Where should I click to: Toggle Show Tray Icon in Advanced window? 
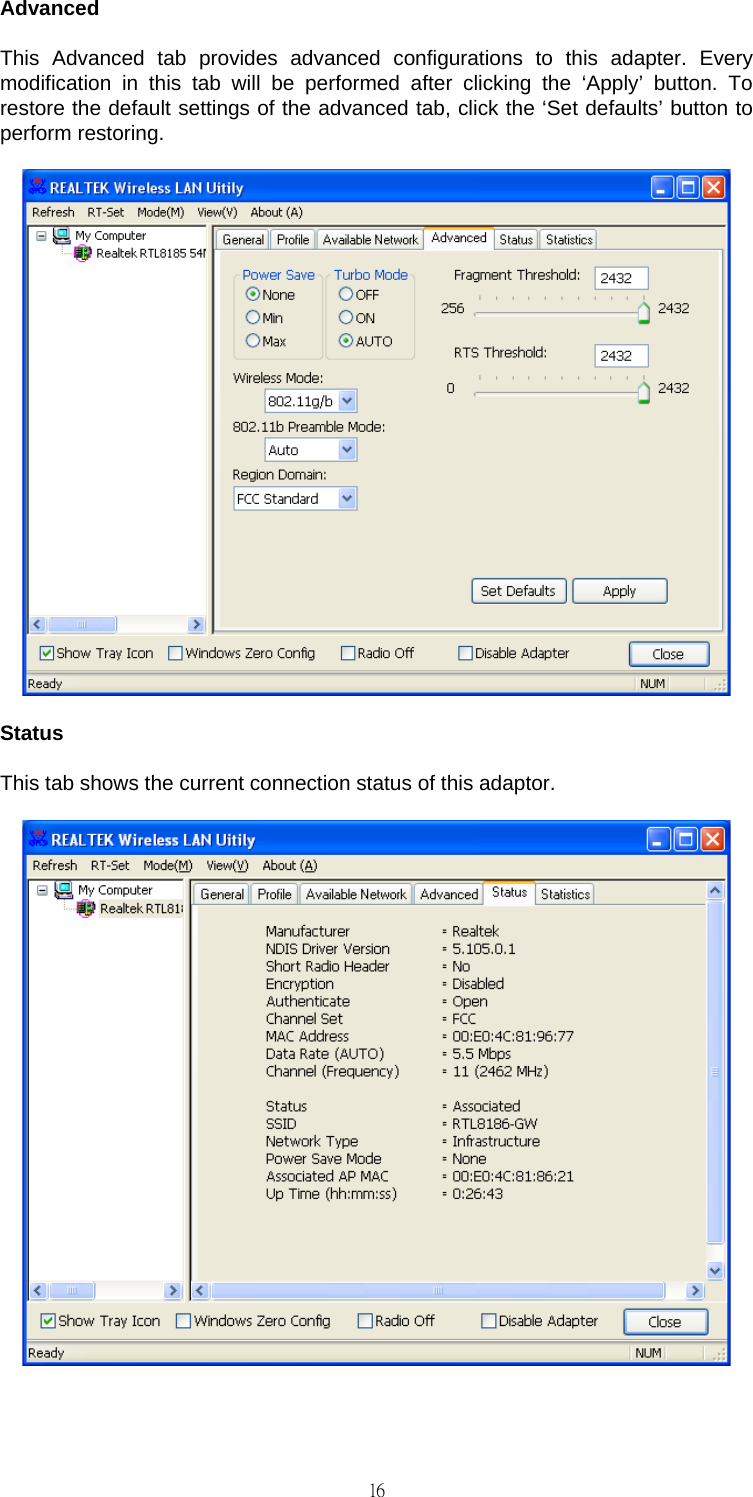pos(47,653)
